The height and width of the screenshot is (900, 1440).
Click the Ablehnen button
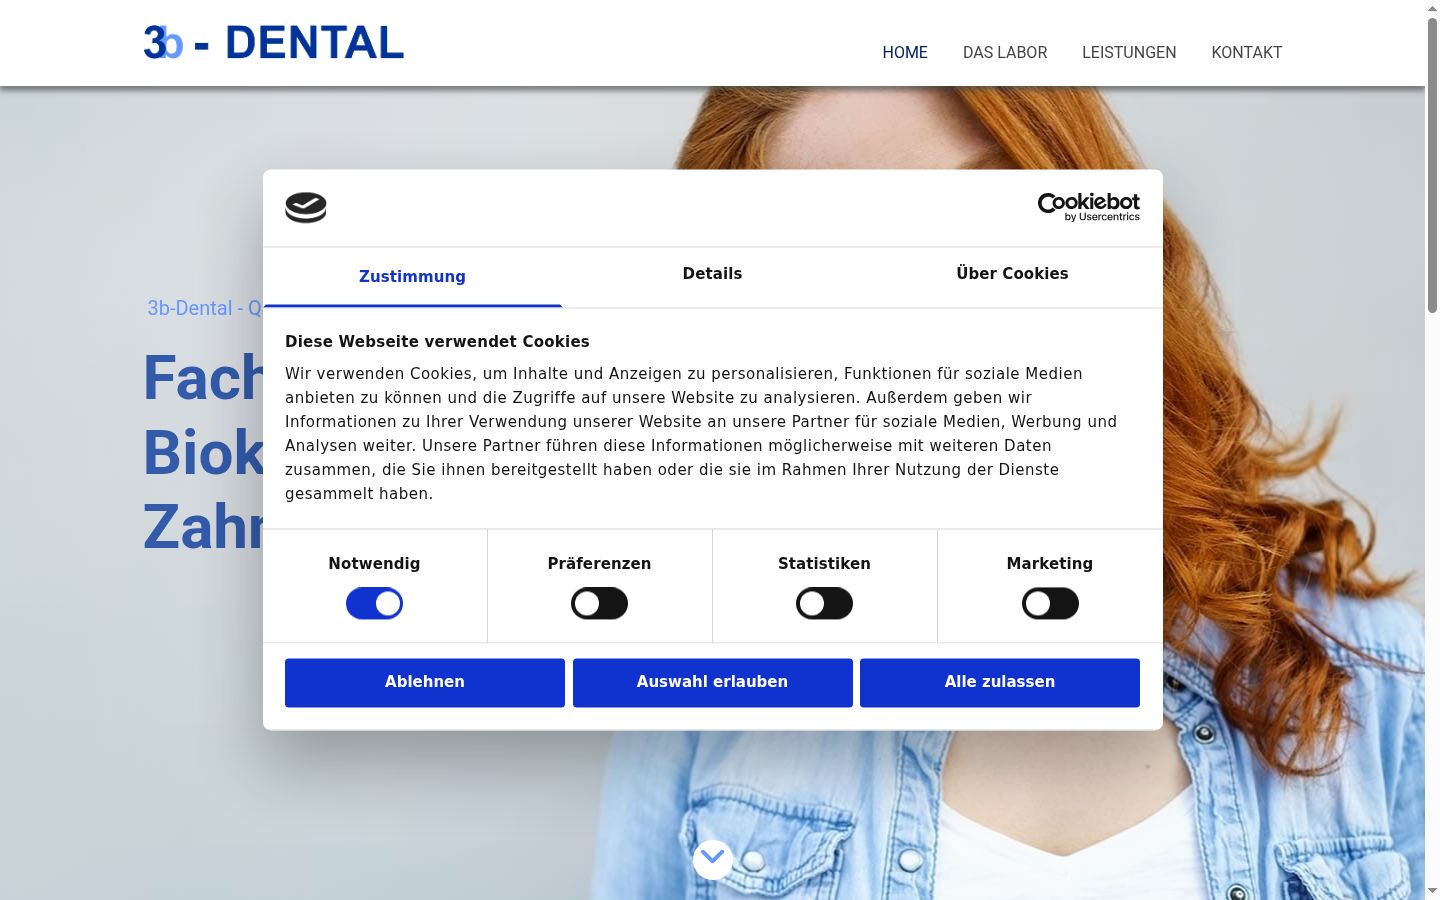pyautogui.click(x=425, y=682)
